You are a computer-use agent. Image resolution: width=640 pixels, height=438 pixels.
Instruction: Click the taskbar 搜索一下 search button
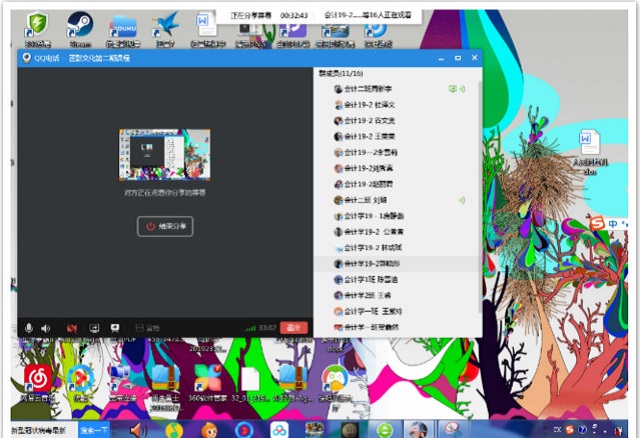point(95,430)
